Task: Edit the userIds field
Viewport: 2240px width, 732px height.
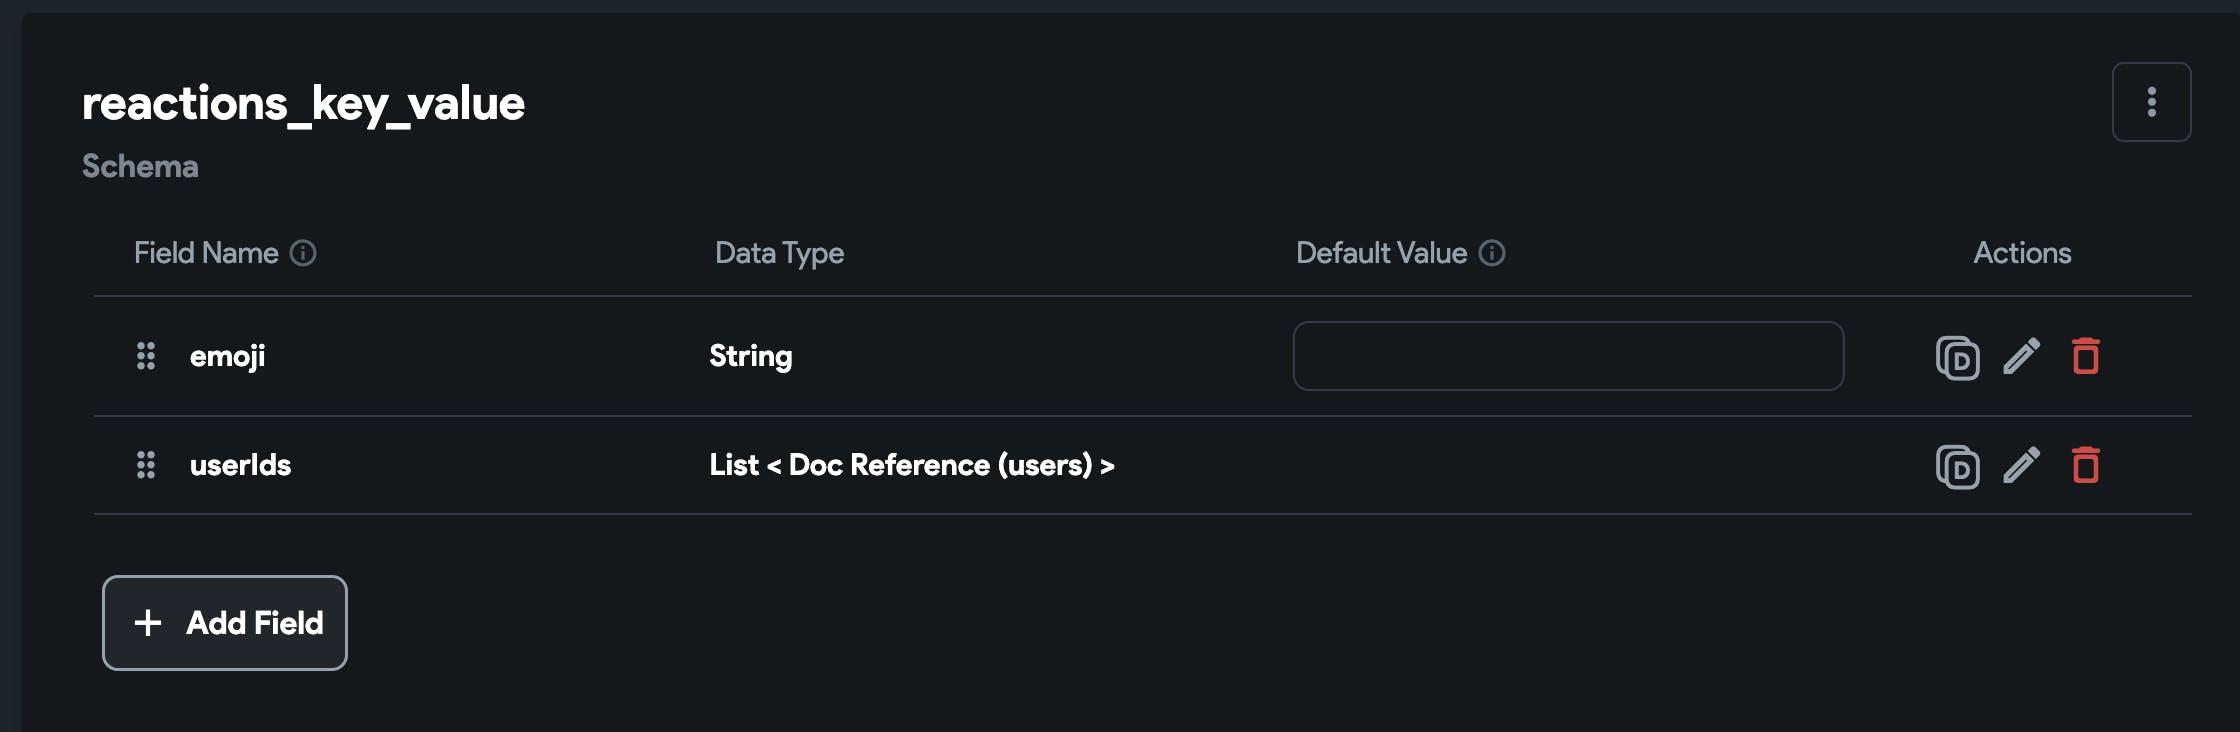Action: pyautogui.click(x=2021, y=465)
